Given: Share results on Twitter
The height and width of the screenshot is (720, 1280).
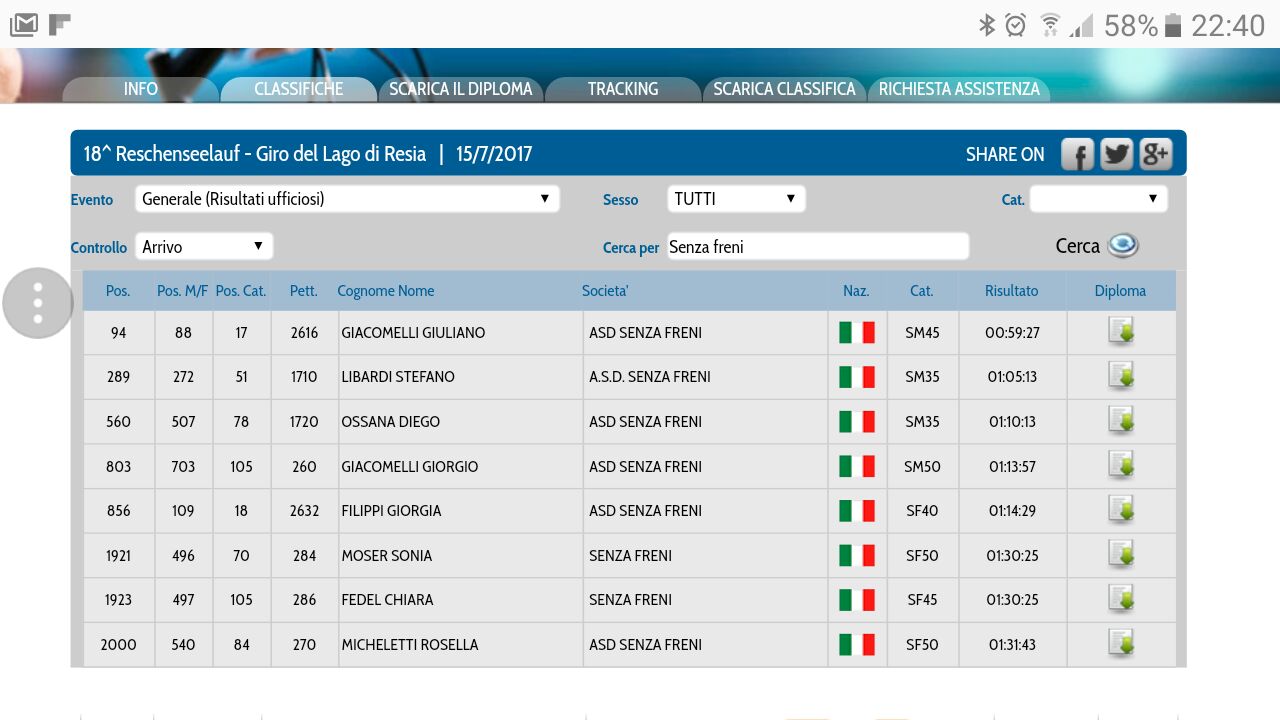Looking at the screenshot, I should pos(1116,154).
